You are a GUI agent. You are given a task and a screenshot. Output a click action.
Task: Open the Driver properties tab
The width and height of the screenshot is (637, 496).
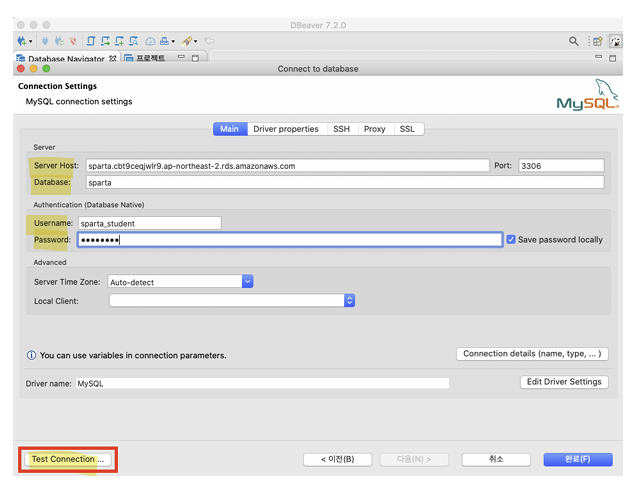click(286, 129)
